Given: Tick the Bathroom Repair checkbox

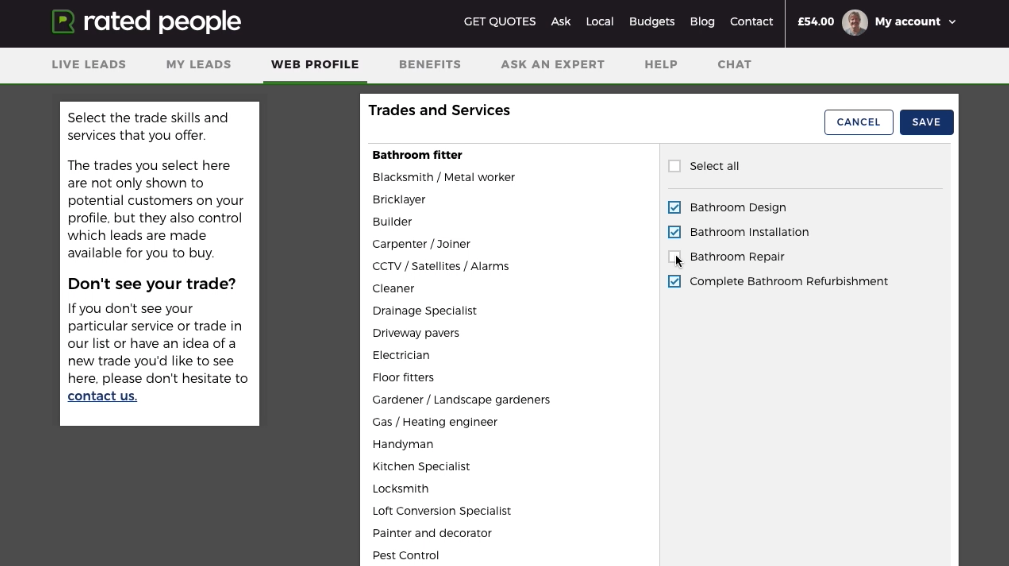Looking at the screenshot, I should click(x=674, y=257).
